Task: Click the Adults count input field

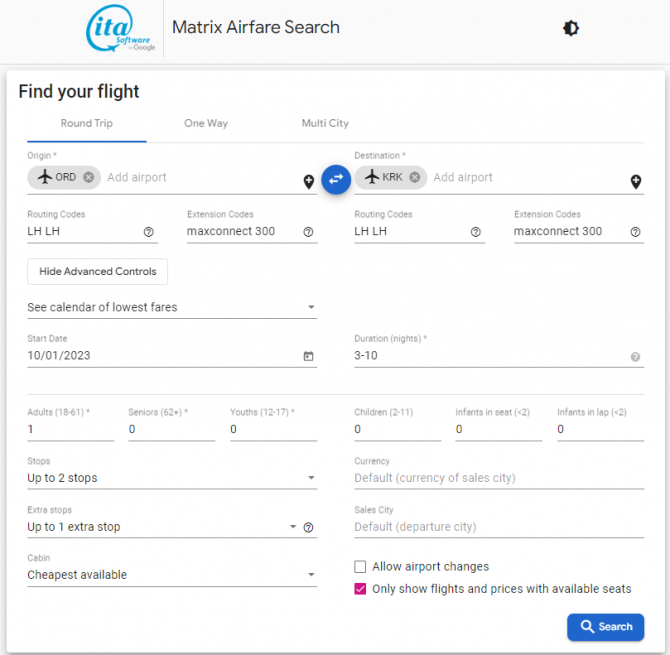Action: coord(70,429)
